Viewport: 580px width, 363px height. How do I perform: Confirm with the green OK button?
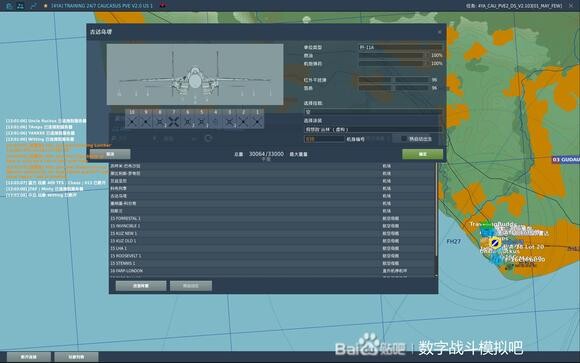(422, 154)
